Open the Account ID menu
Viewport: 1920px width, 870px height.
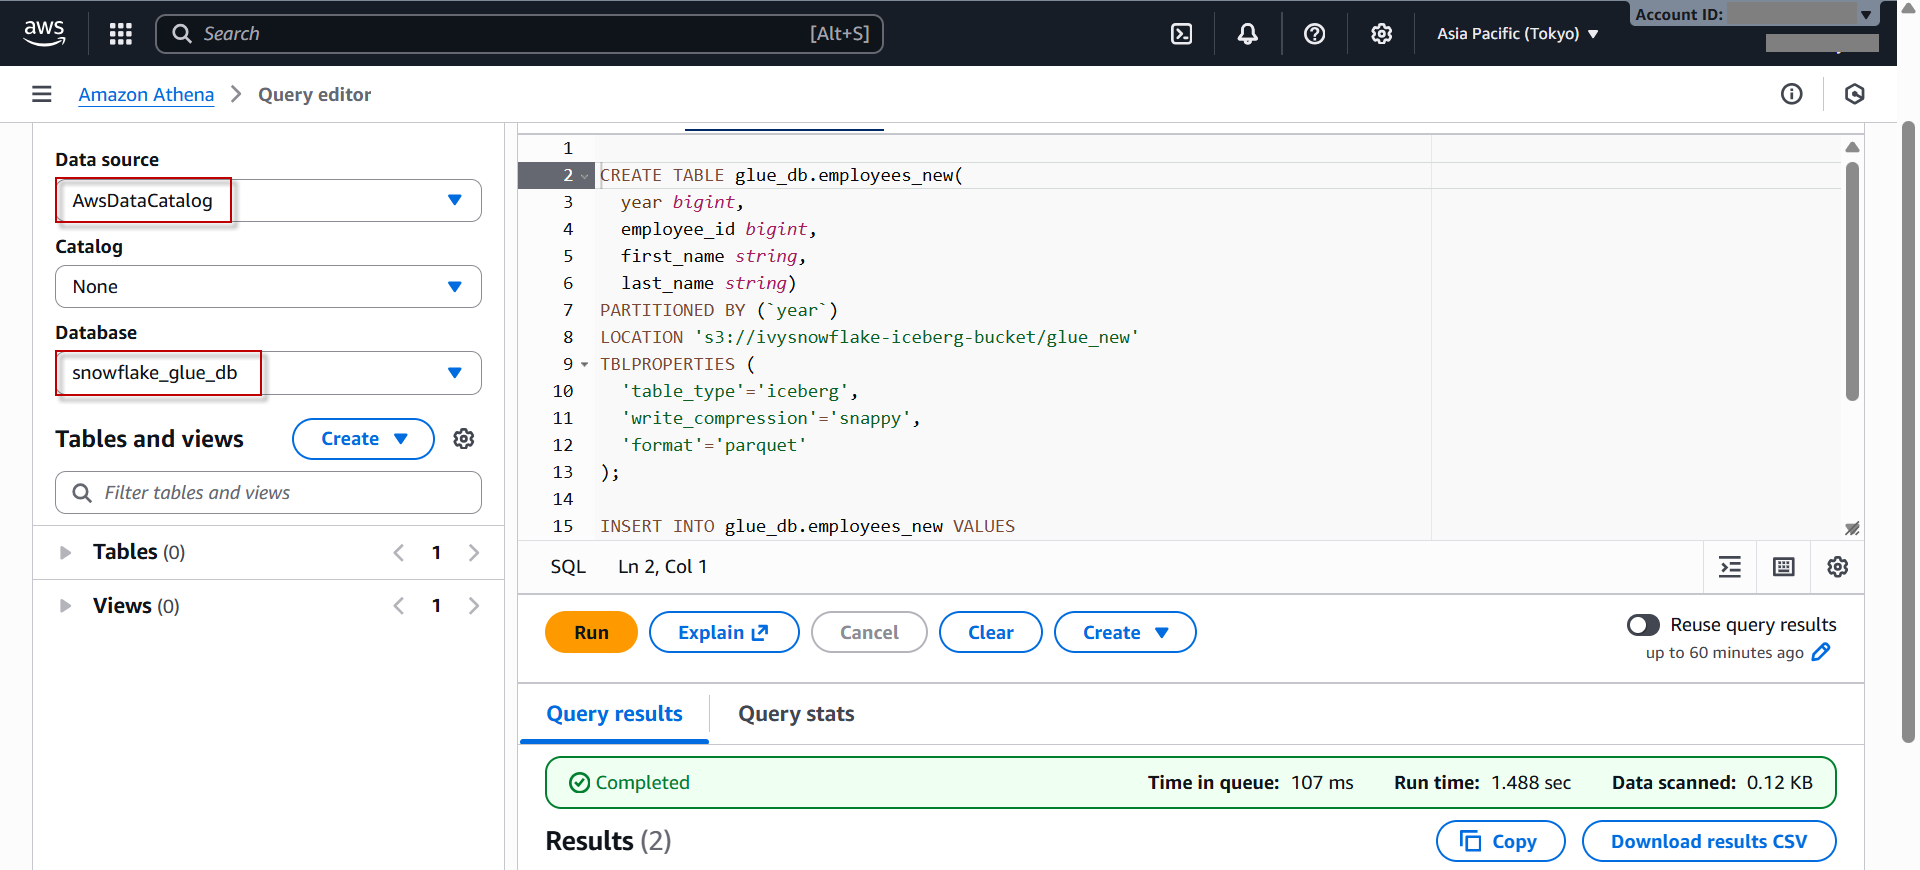point(1755,14)
